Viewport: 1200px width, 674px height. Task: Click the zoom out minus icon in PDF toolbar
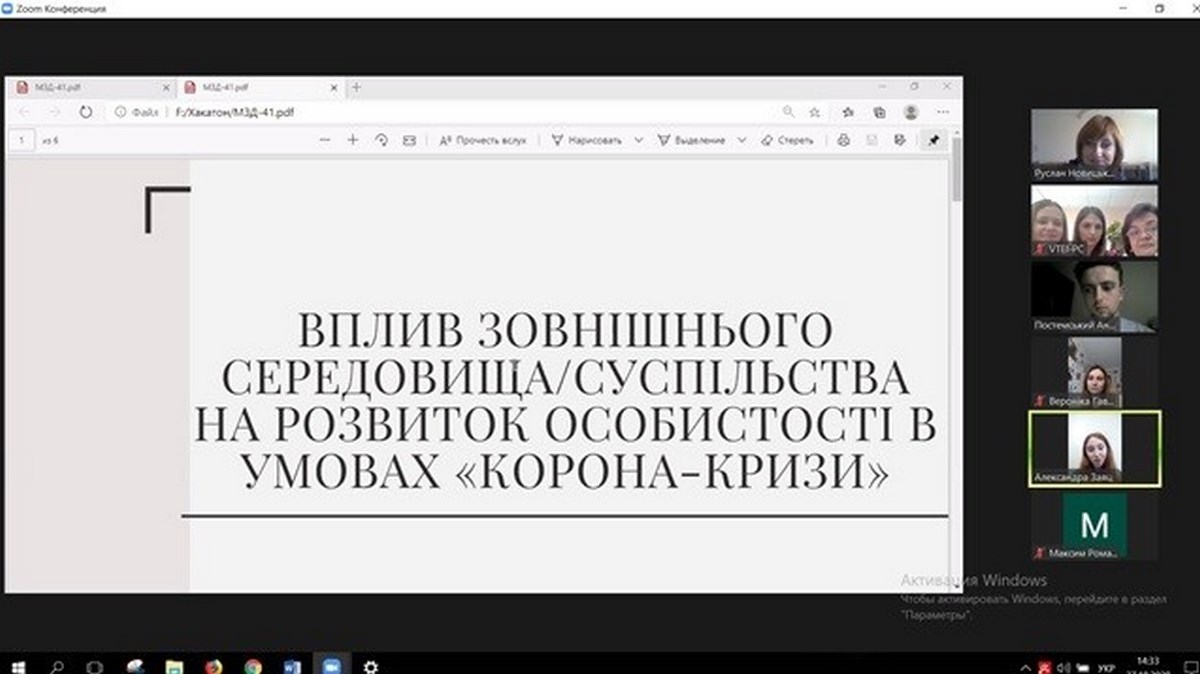pyautogui.click(x=324, y=141)
